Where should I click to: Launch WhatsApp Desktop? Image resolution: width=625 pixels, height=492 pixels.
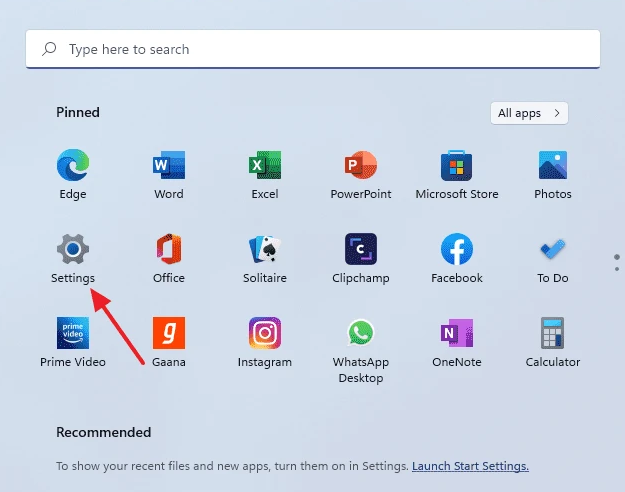(x=360, y=333)
